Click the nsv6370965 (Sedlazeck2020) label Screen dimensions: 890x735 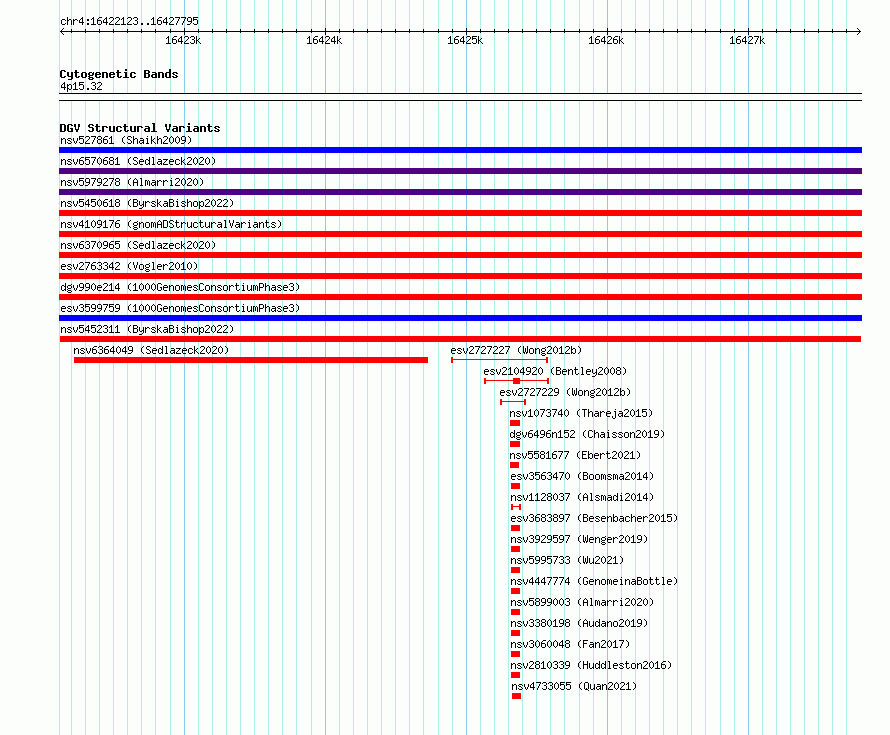(x=138, y=245)
